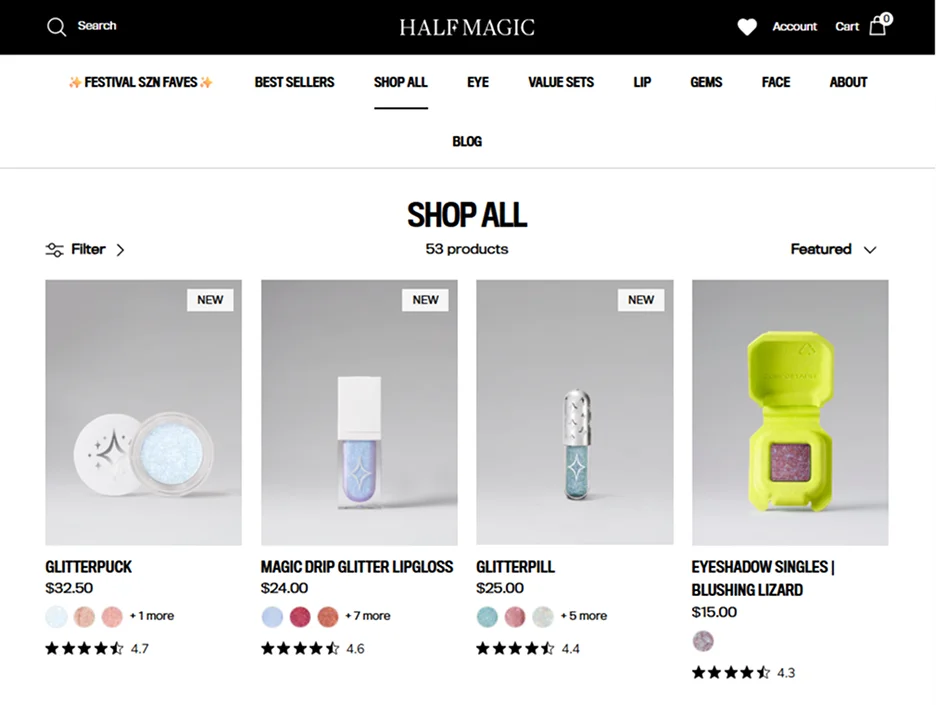936x705 pixels.
Task: Choose the teal Glitterpill swatch
Action: coord(487,617)
